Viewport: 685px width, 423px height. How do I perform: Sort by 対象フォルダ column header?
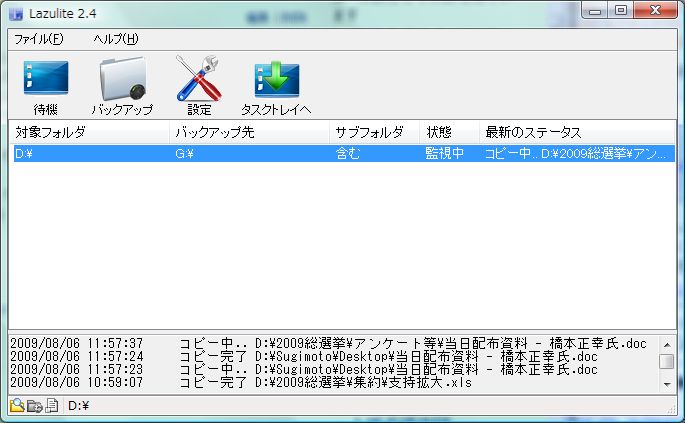coord(89,132)
